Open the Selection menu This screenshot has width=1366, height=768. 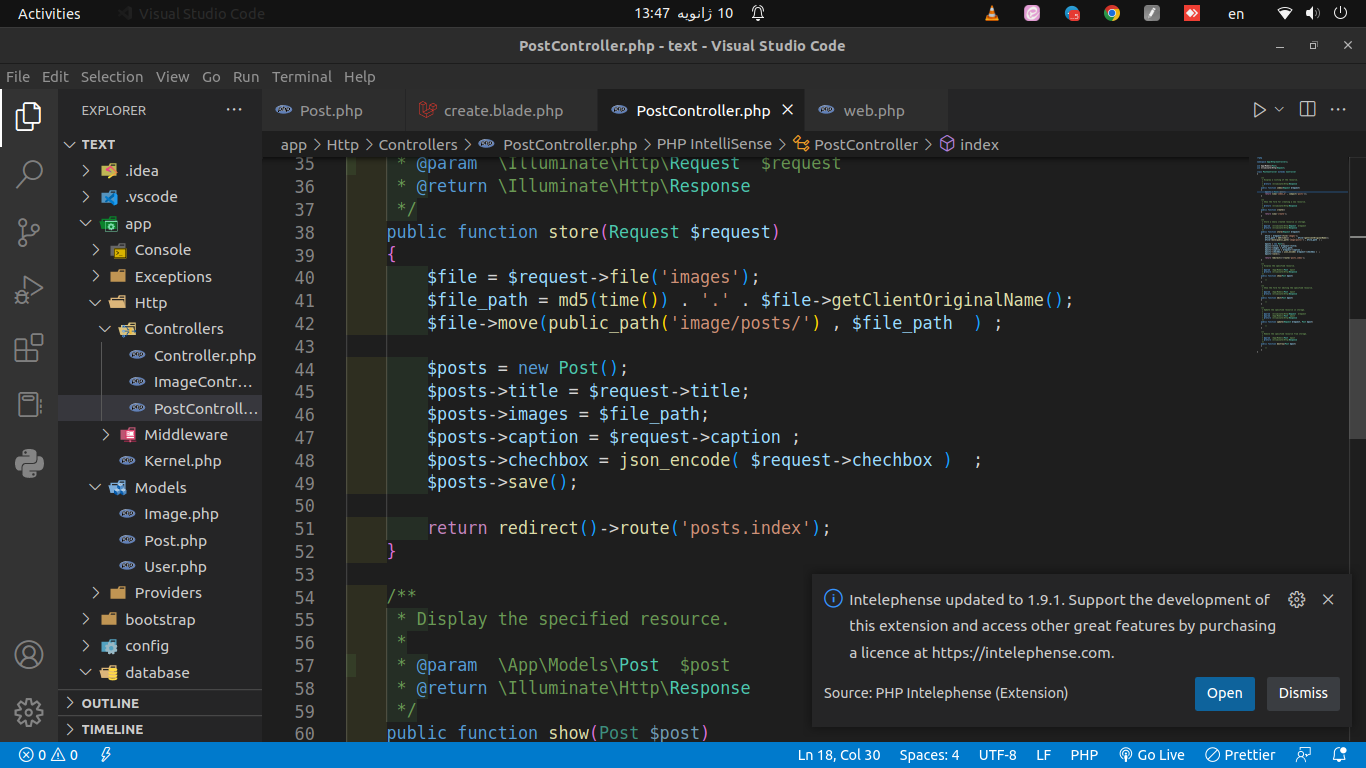[x=112, y=77]
